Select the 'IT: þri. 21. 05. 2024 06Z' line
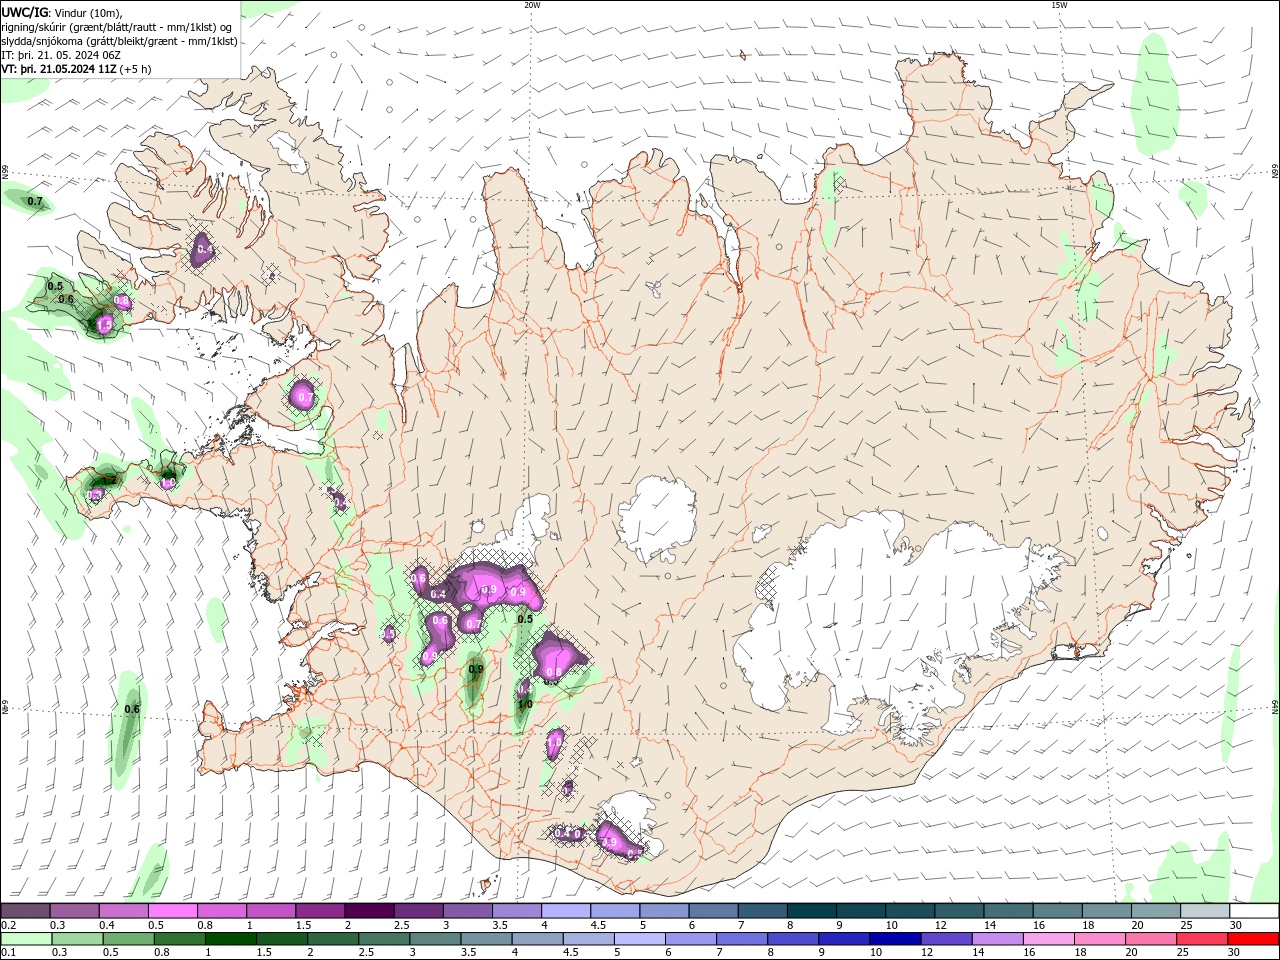Screen dimensions: 1280x960 [x=61, y=55]
